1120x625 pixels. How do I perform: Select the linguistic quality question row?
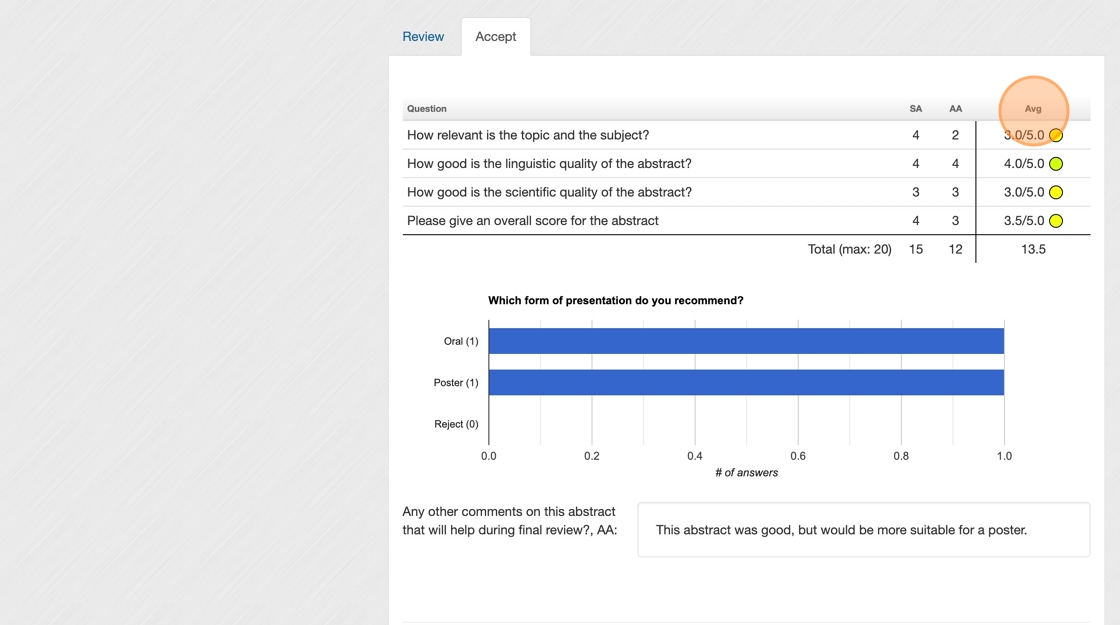pos(549,164)
